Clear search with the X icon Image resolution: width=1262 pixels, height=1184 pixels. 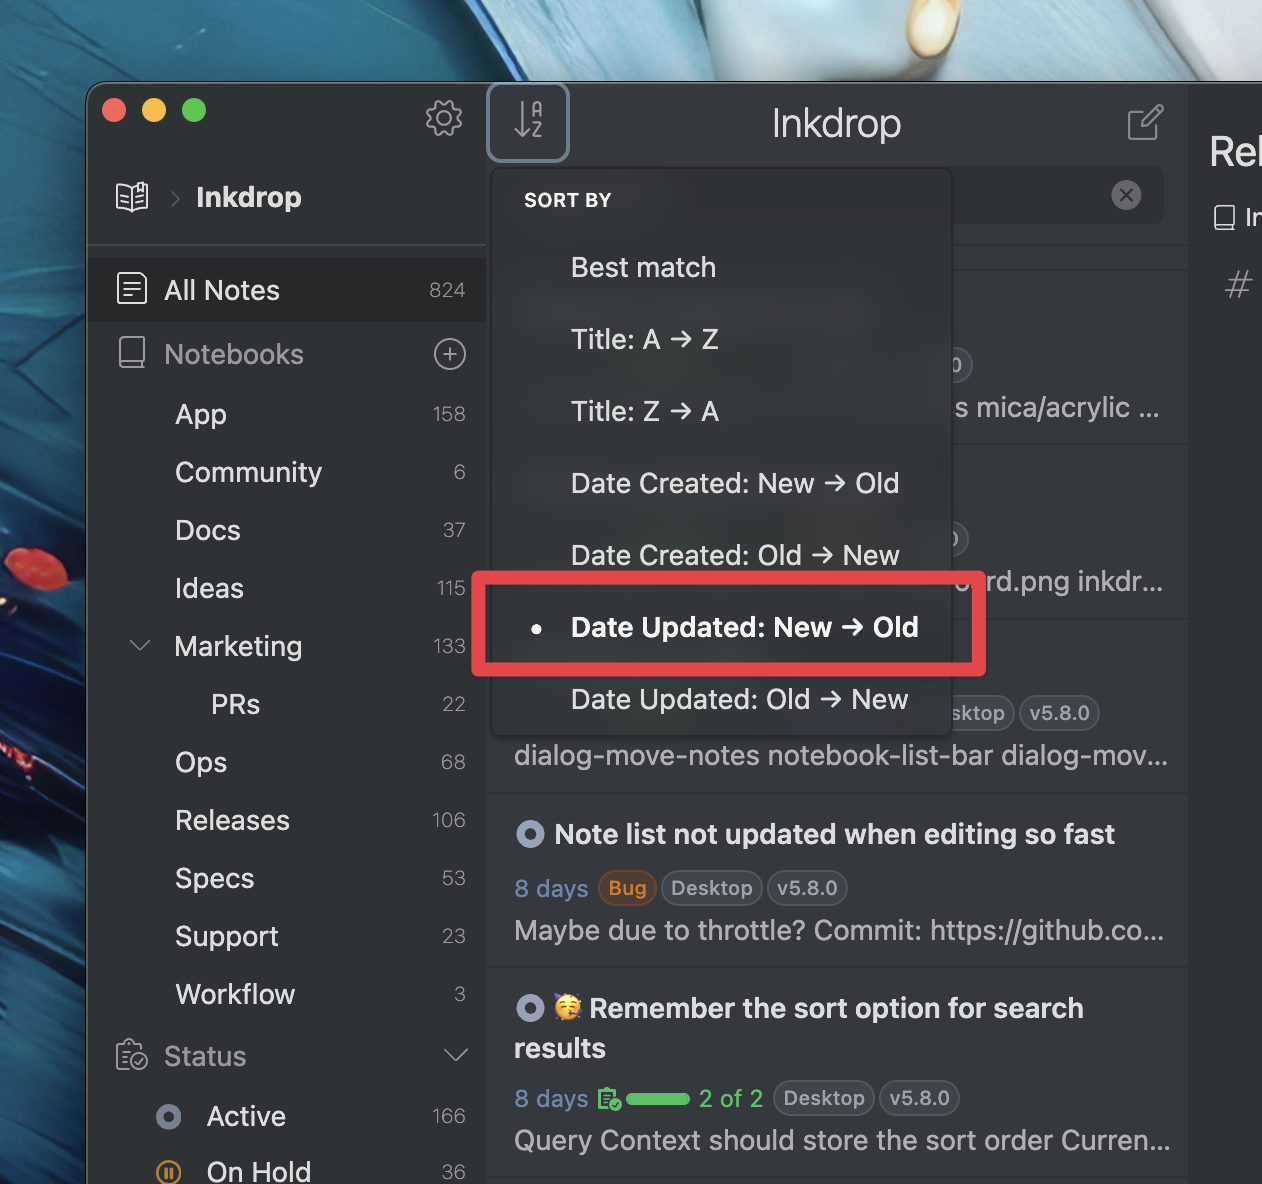tap(1126, 195)
